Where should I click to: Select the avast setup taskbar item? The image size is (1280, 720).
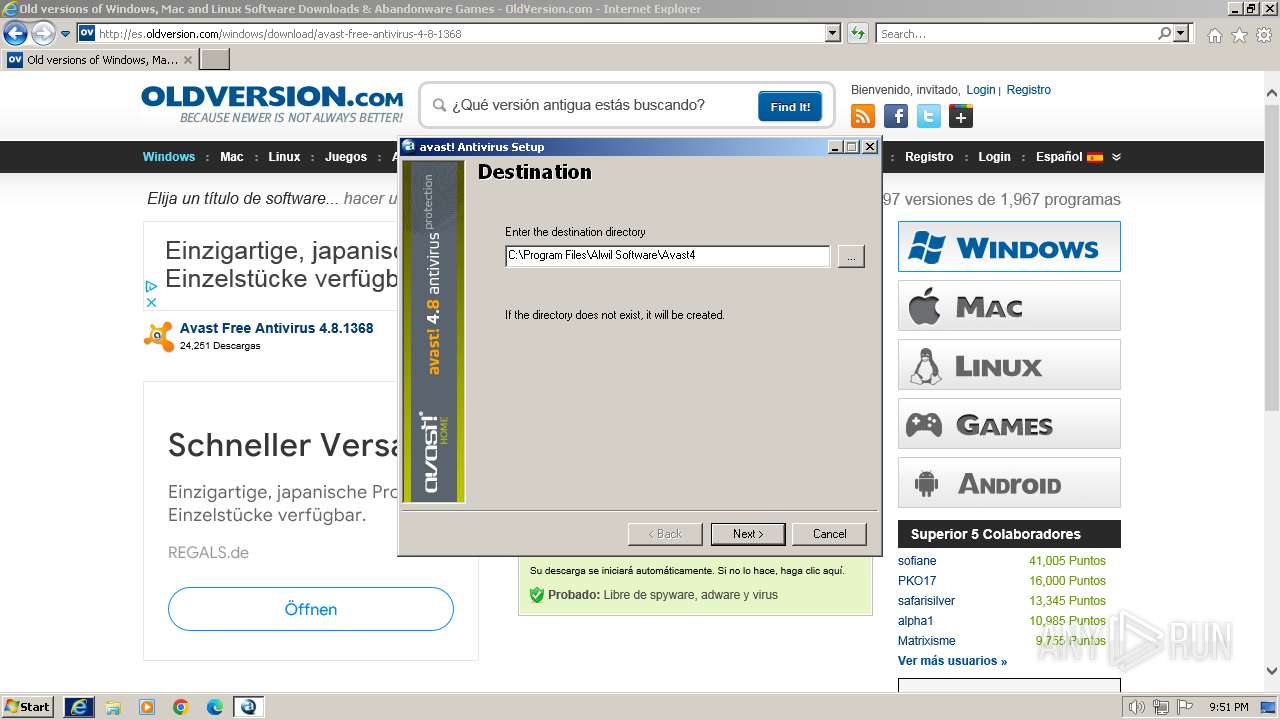248,707
